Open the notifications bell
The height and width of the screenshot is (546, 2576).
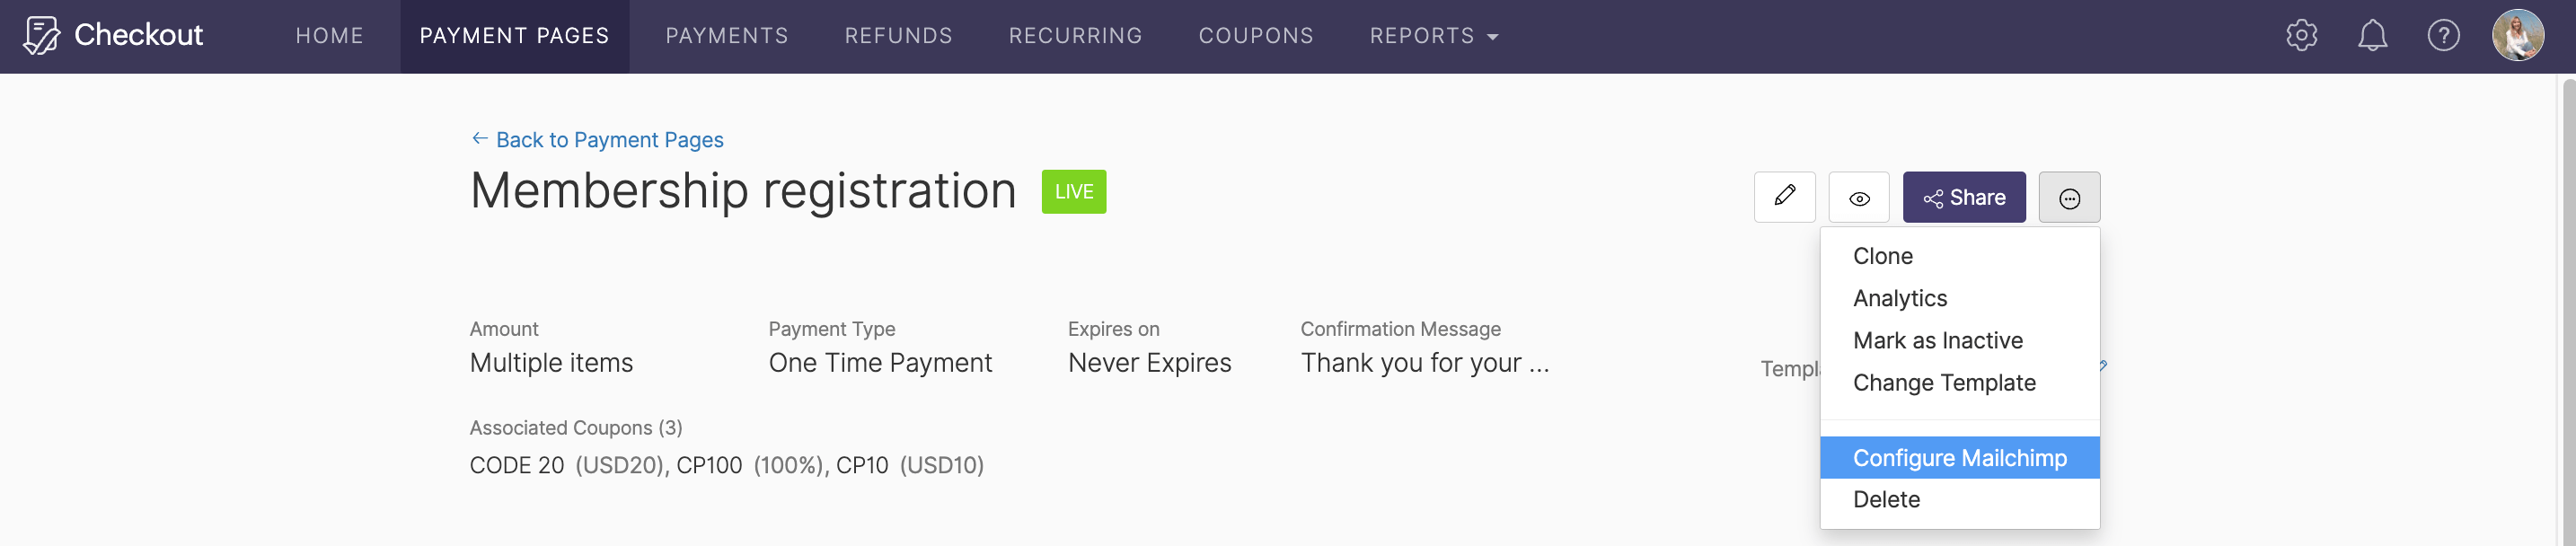2372,35
